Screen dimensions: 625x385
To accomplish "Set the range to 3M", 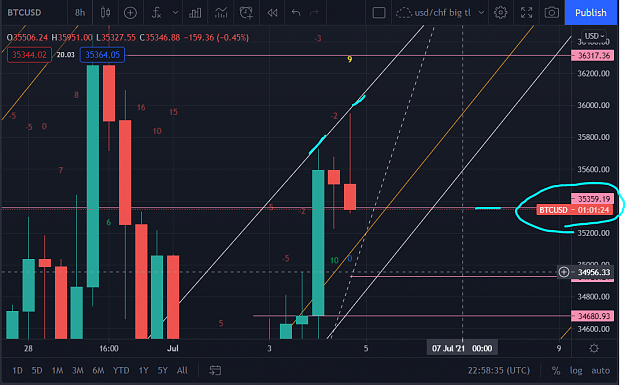I will point(78,371).
